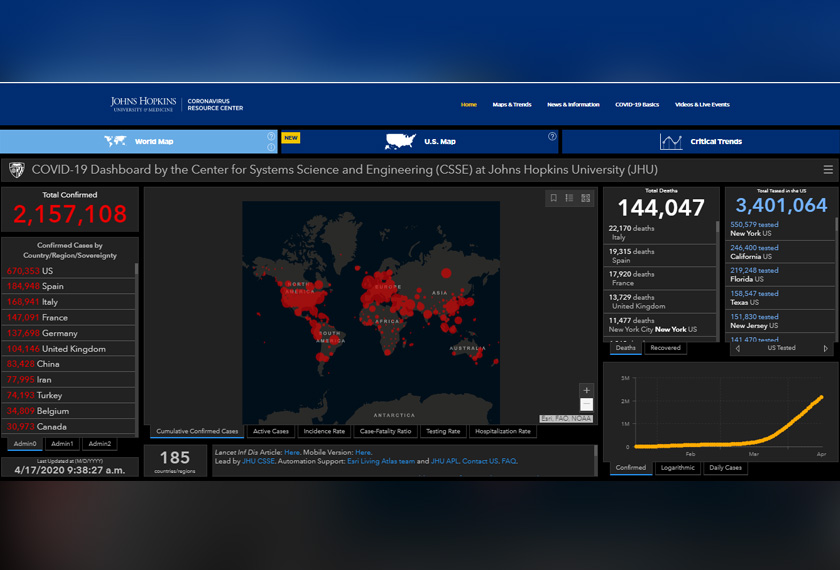Open the map legend icon

coord(569,198)
